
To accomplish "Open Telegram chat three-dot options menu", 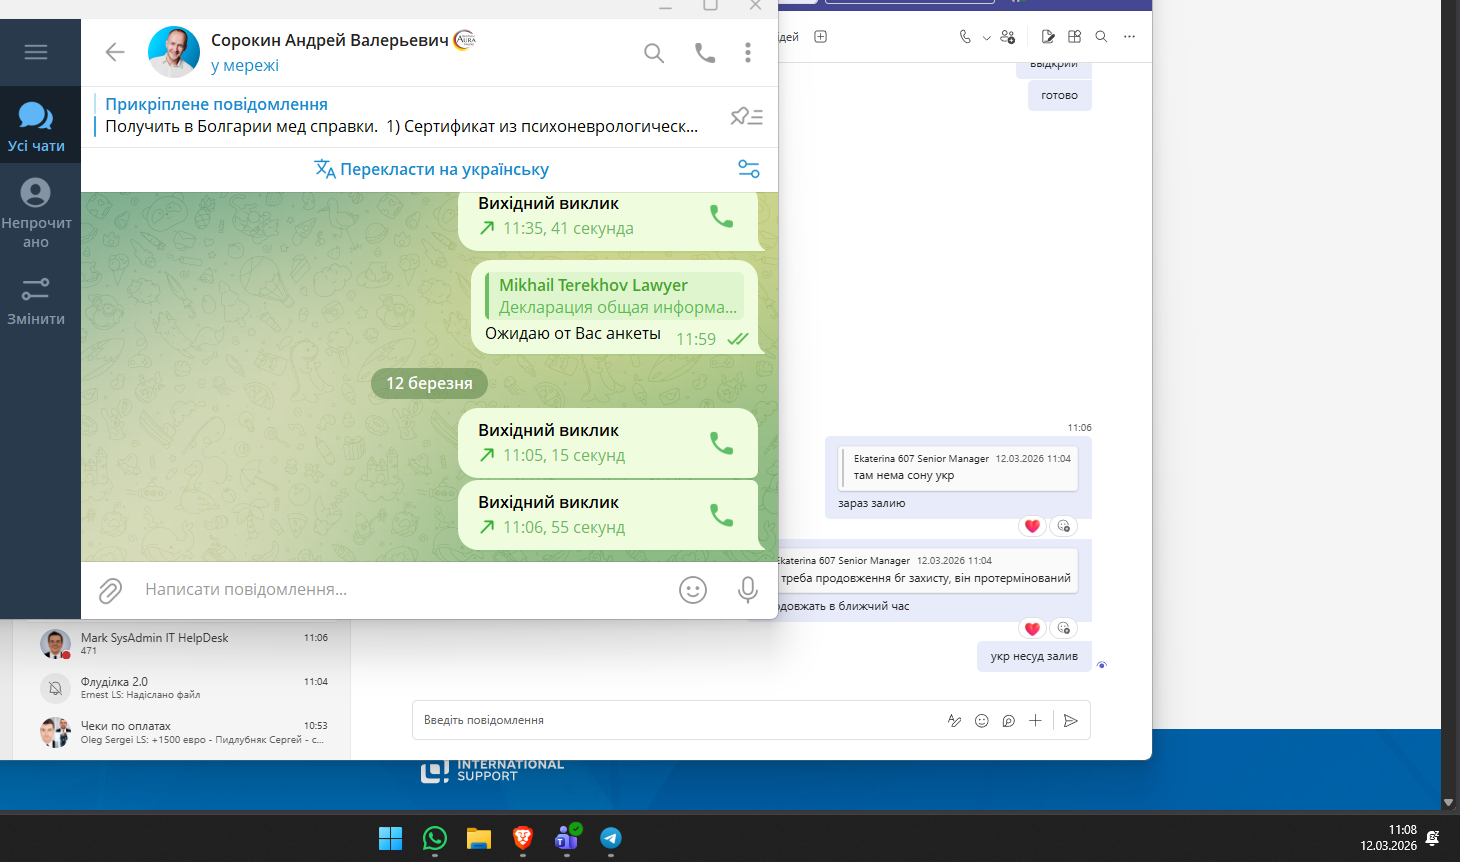I will coord(748,53).
